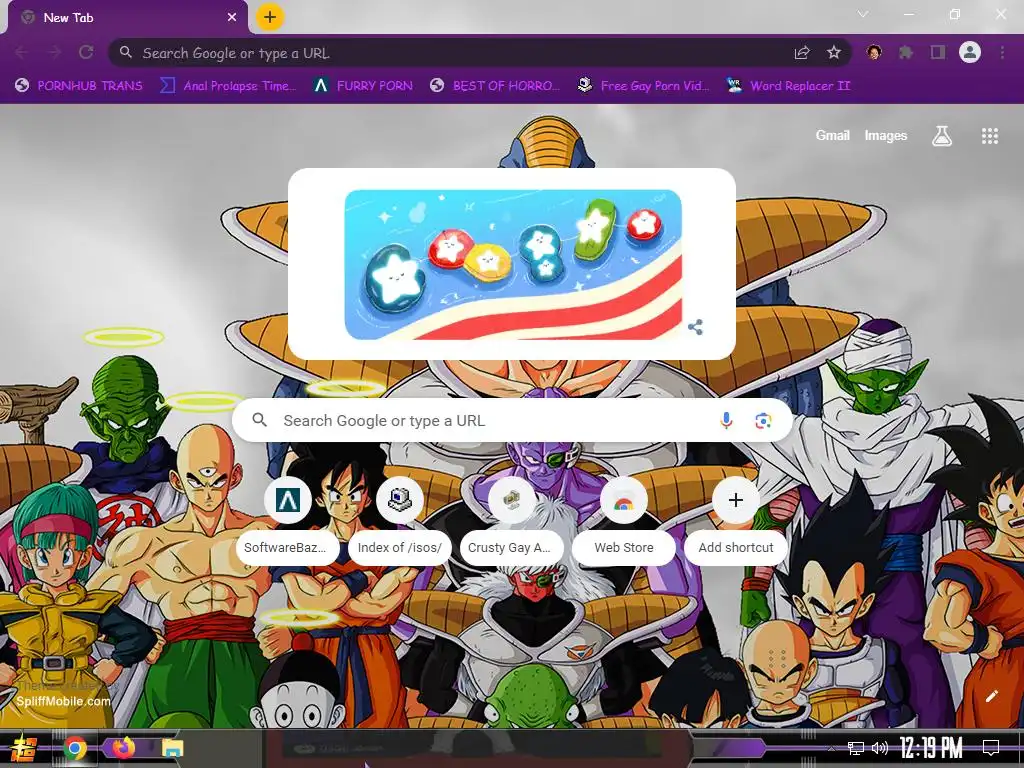The height and width of the screenshot is (768, 1024).
Task: Share the Google Doodle
Action: 696,327
